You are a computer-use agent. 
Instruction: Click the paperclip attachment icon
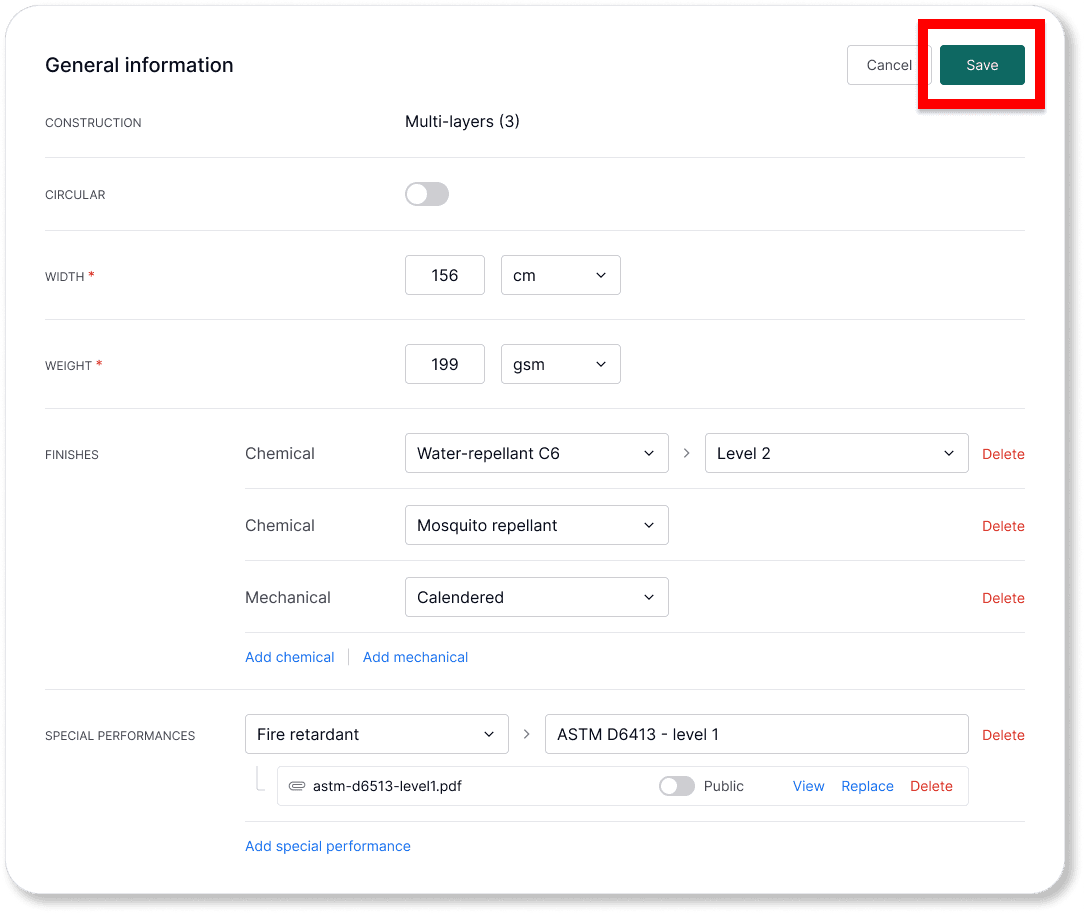(x=297, y=786)
